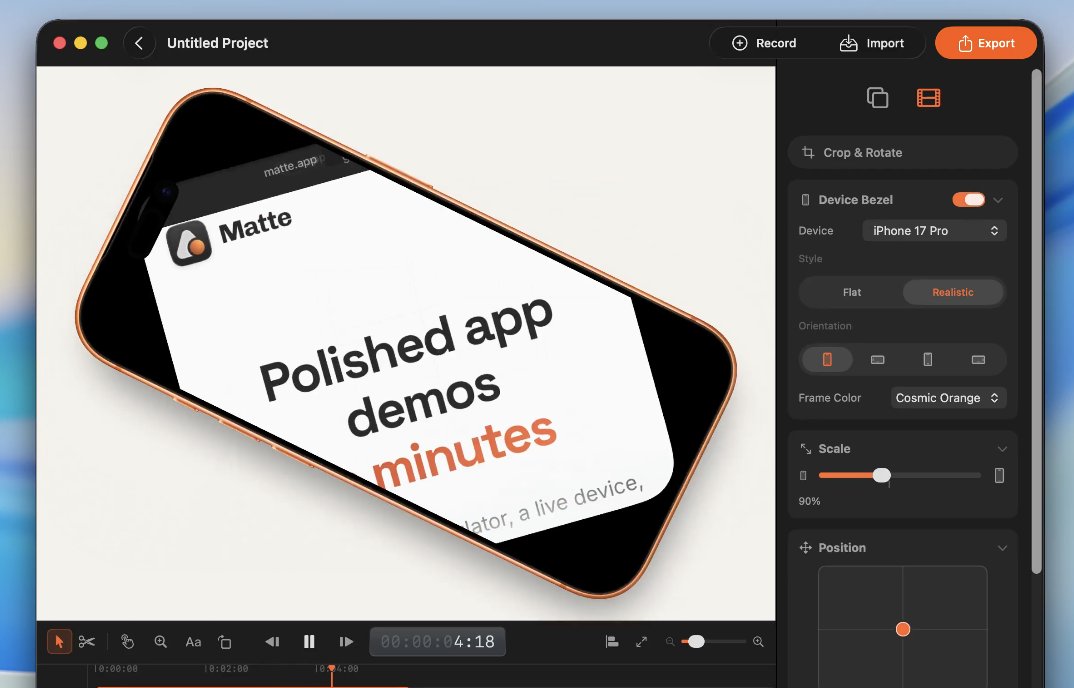Click the Scale slider handle
This screenshot has height=688, width=1074.
[882, 475]
